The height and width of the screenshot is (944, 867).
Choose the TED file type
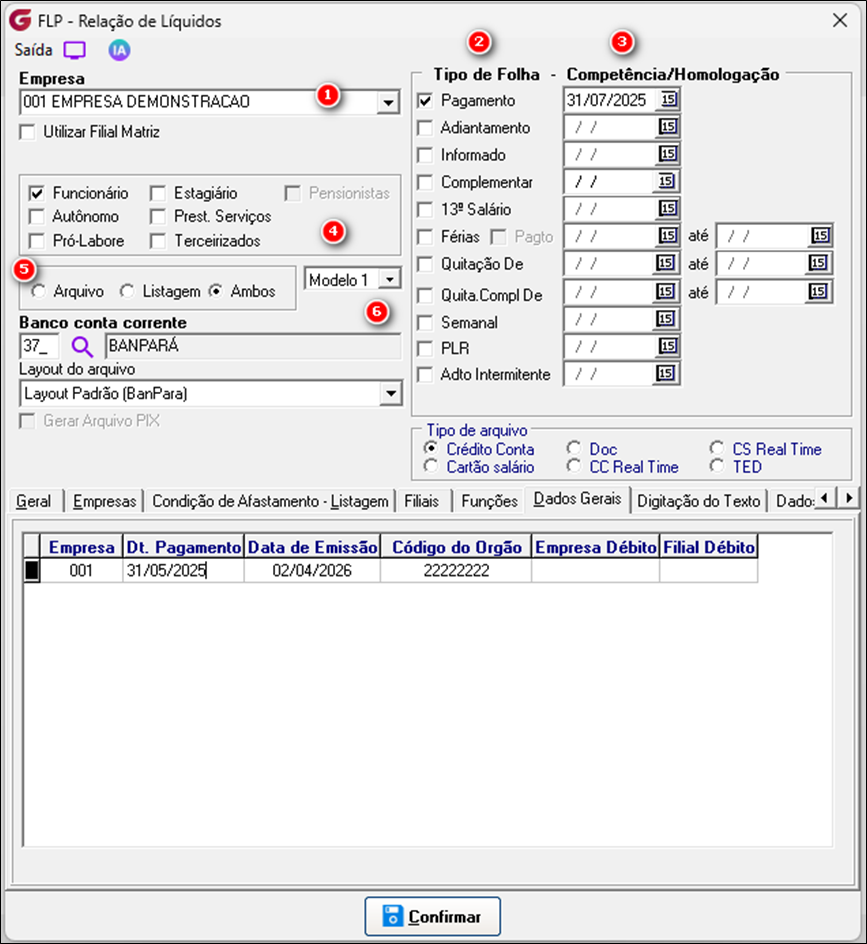tap(716, 467)
